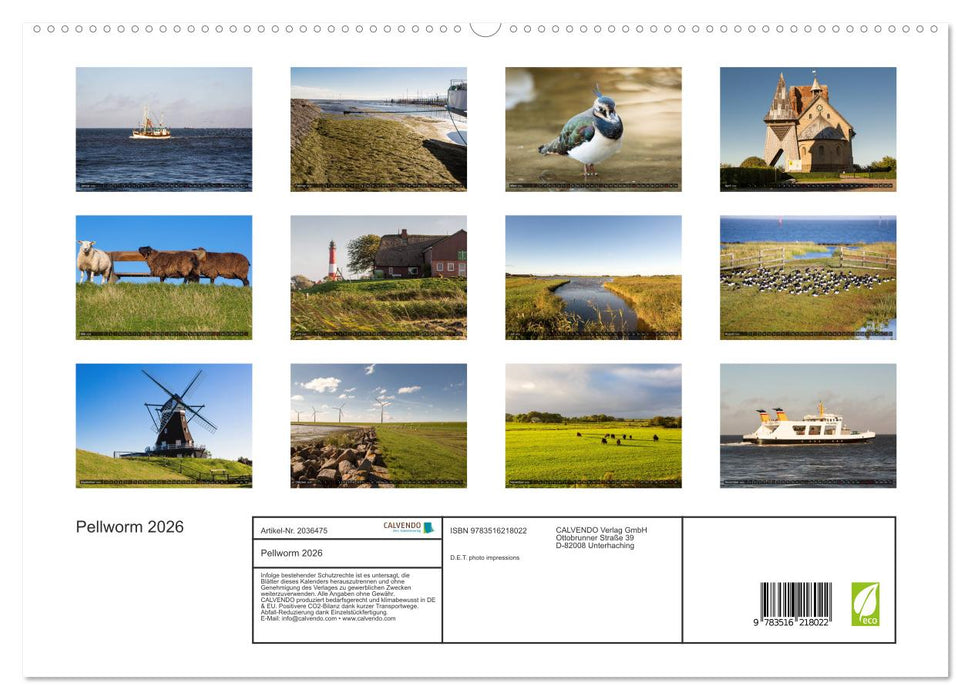Screen dimensions: 971x700
Task: Select the fishing boat photo
Action: click(x=164, y=128)
